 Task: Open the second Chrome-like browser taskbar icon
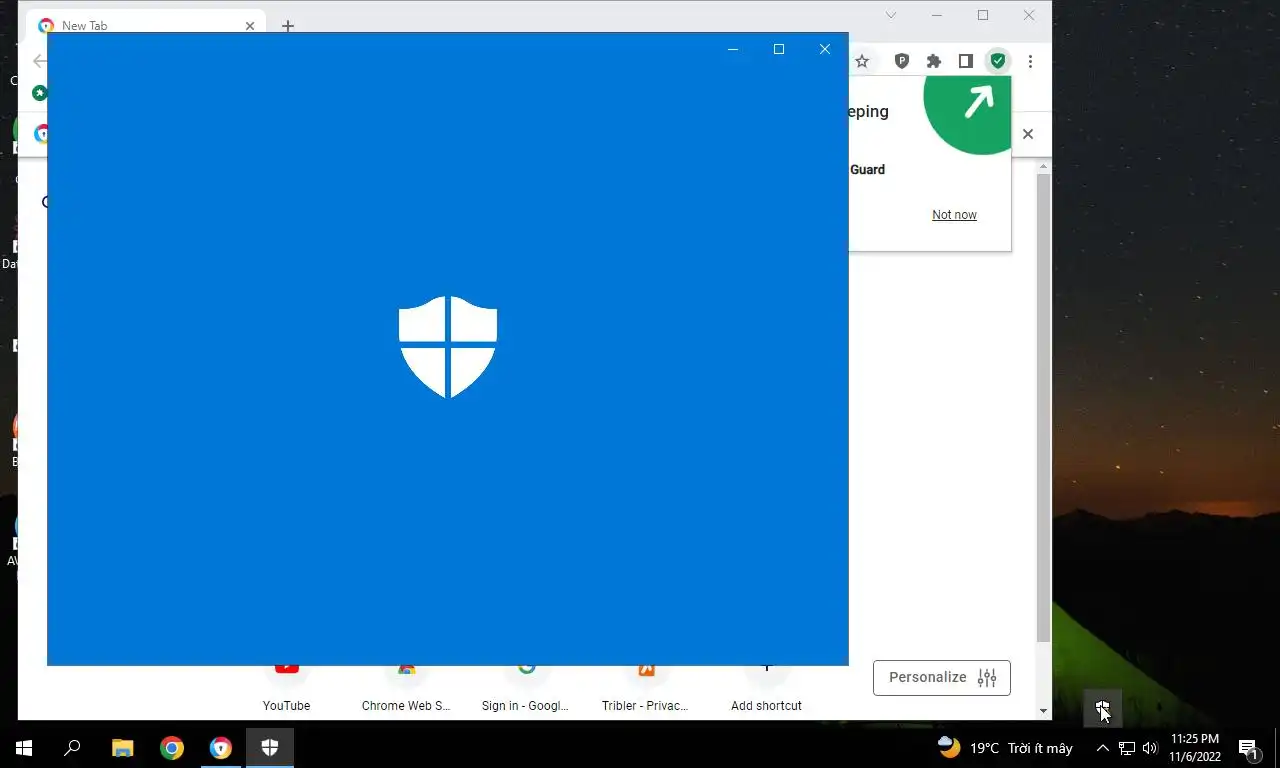[221, 747]
